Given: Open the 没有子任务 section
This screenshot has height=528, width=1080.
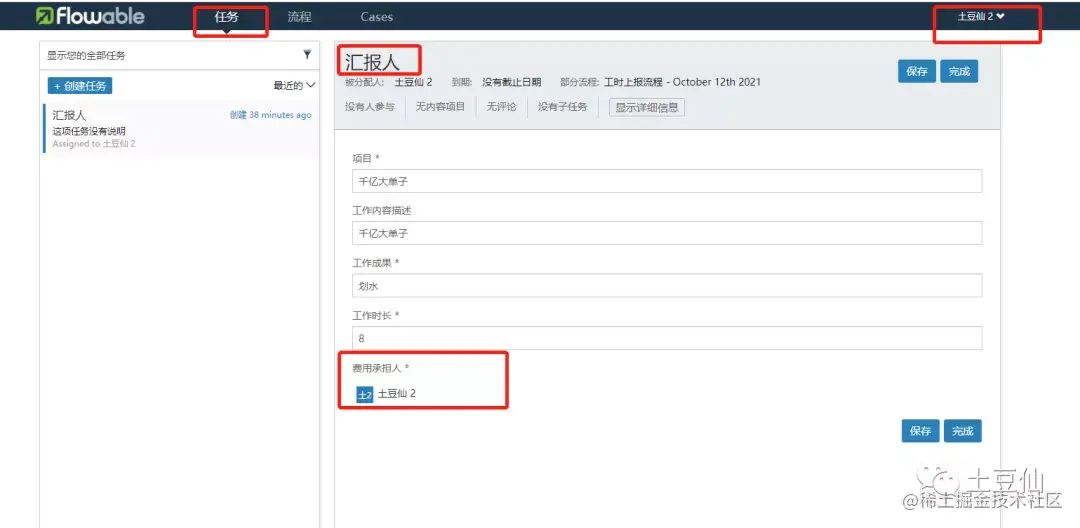Looking at the screenshot, I should pos(563,107).
